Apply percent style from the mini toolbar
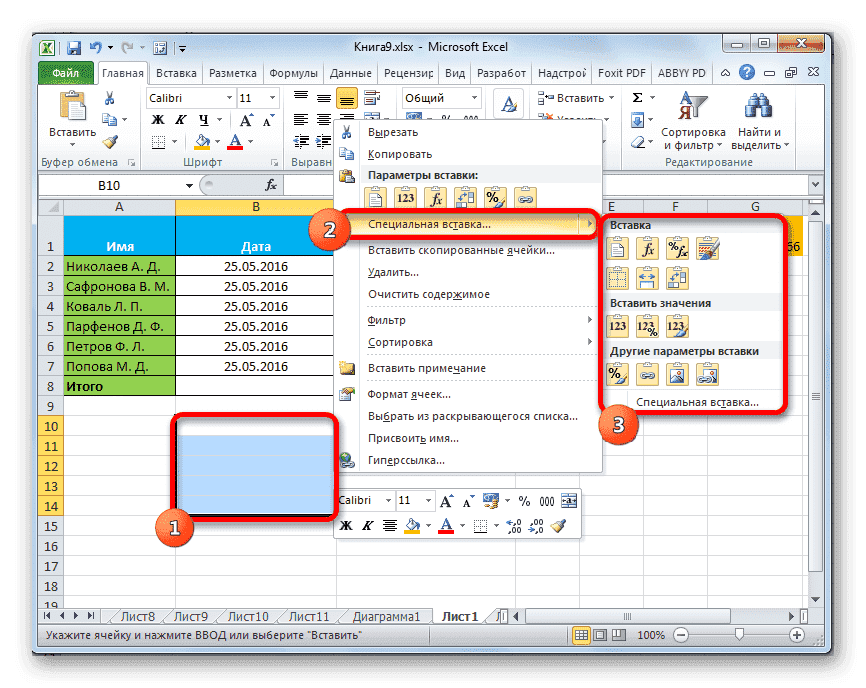 [523, 500]
